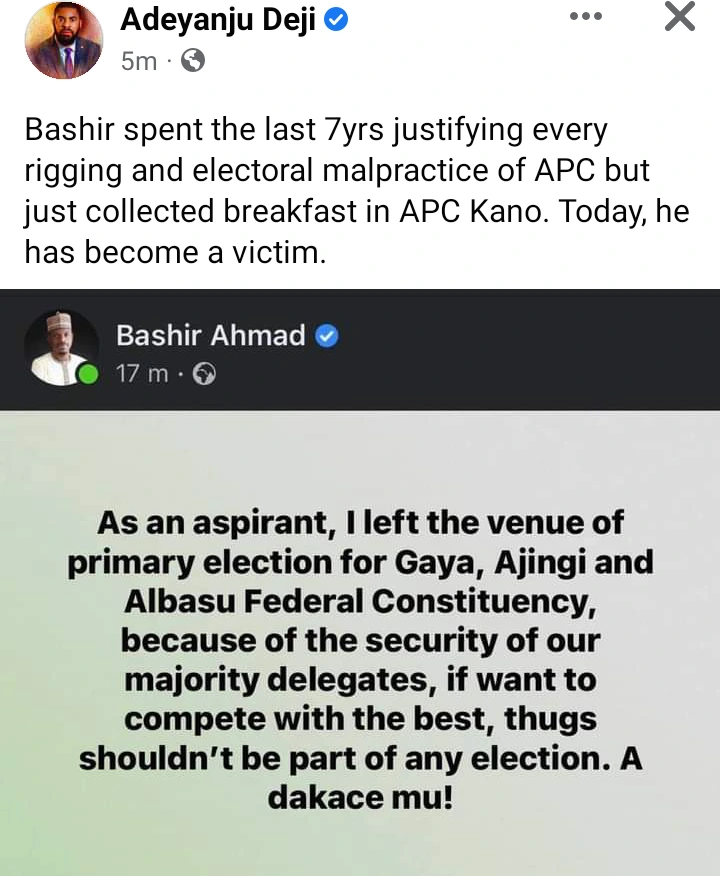Click the caption starting 'Bashir spent the last 7yrs'
This screenshot has height=876, width=720.
coord(315,130)
